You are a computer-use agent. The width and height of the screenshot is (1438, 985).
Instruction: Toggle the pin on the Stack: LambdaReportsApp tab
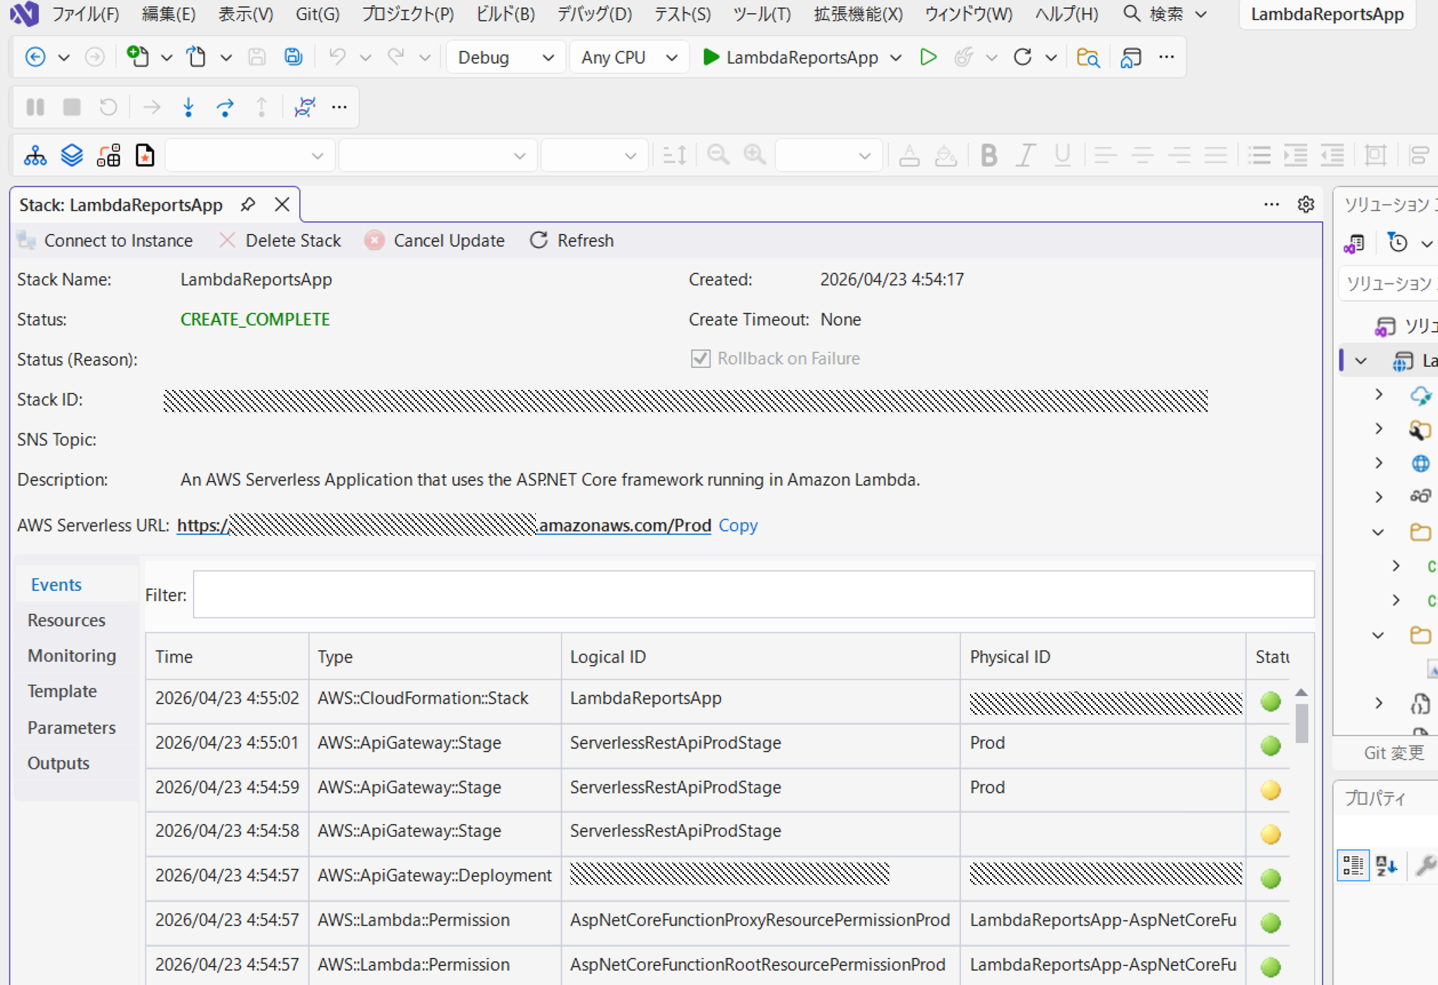pyautogui.click(x=248, y=205)
